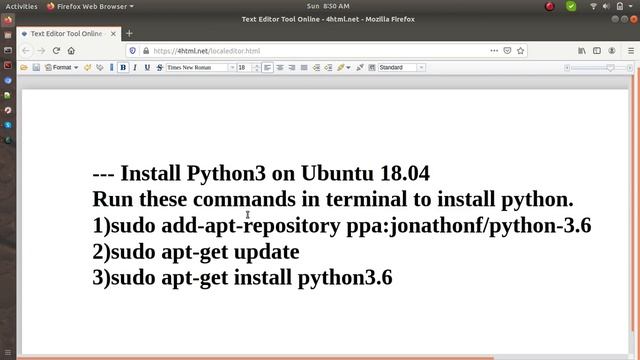
Task: Click the zoom slider handle in editor toolbar
Action: tap(610, 68)
